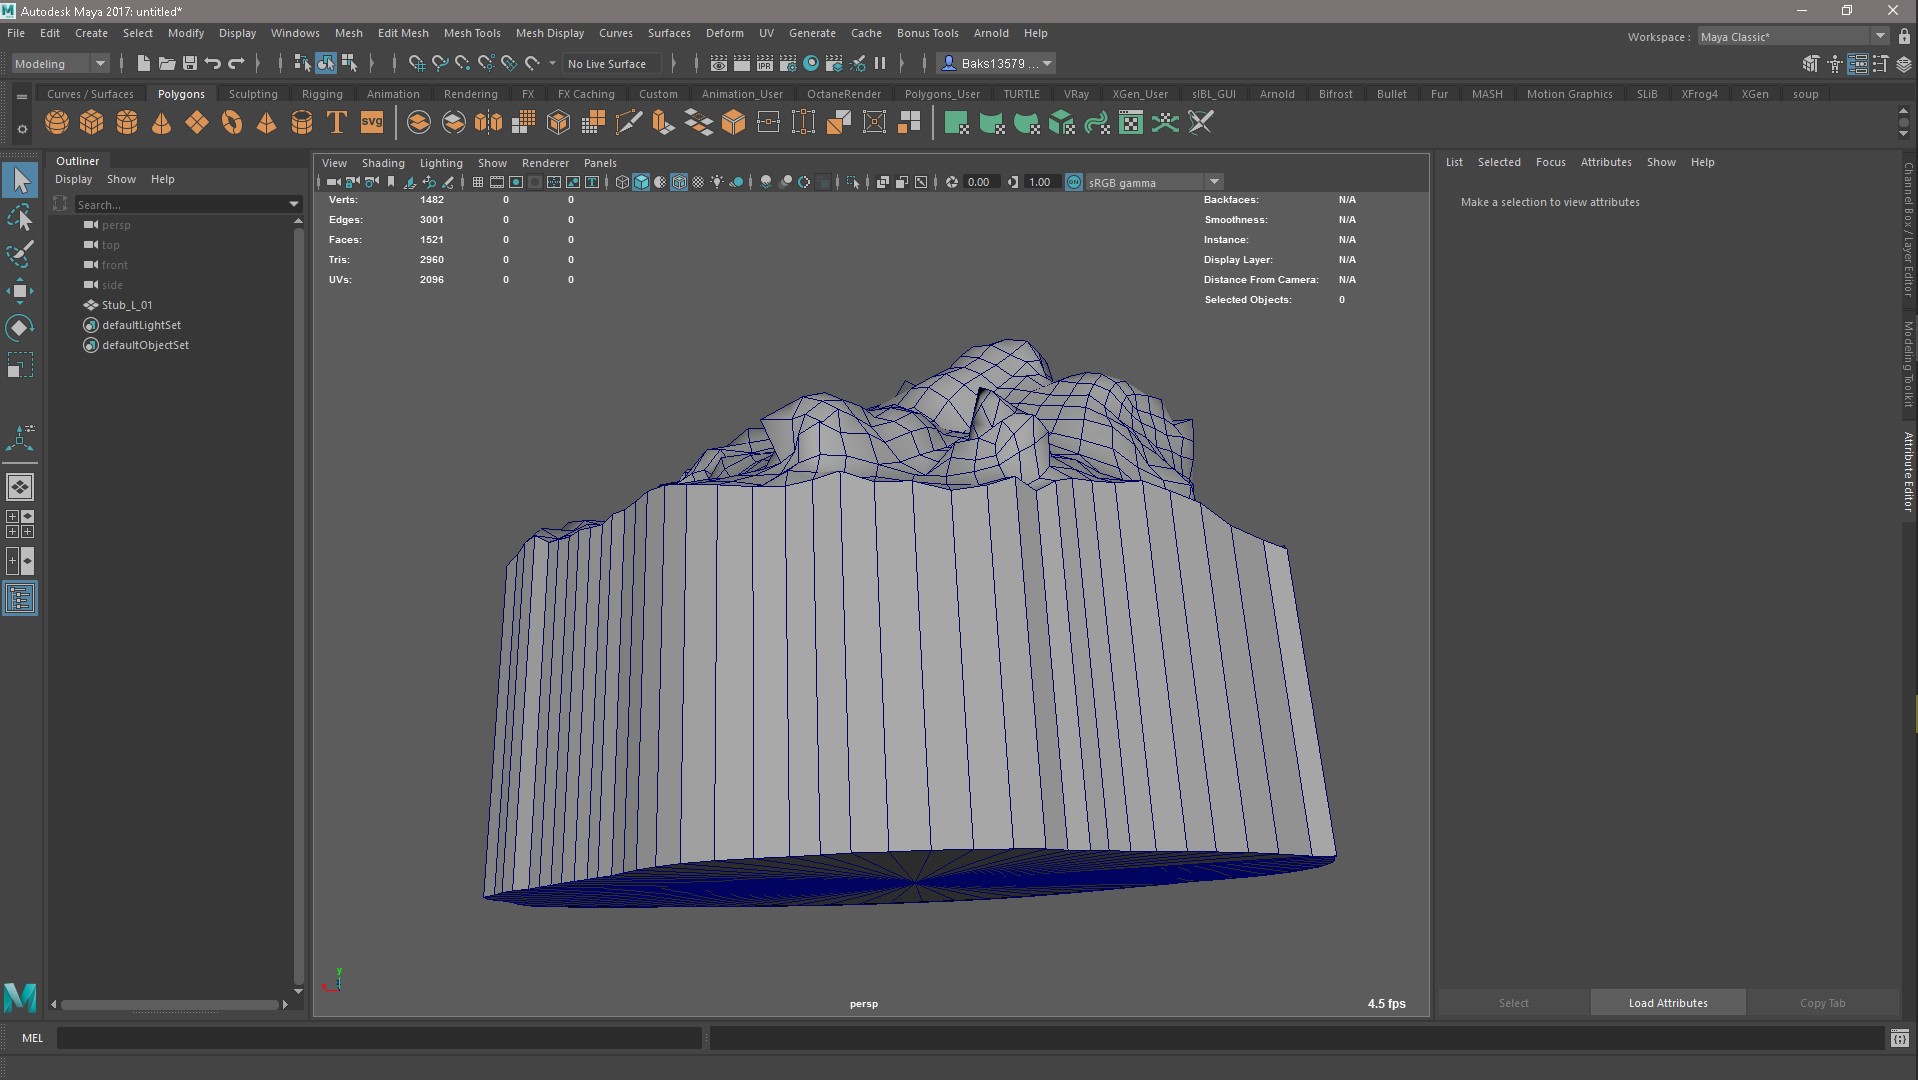Click the Save scene icon
Image resolution: width=1918 pixels, height=1080 pixels.
point(189,63)
